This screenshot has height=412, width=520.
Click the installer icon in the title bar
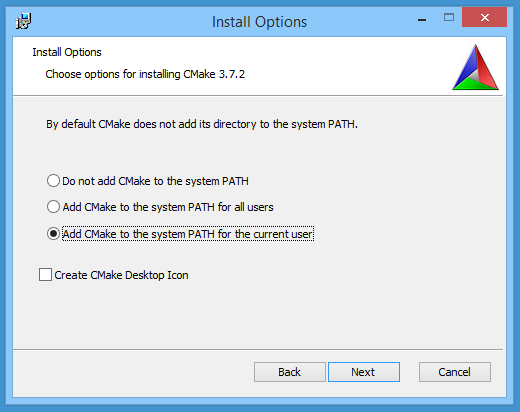pyautogui.click(x=23, y=21)
